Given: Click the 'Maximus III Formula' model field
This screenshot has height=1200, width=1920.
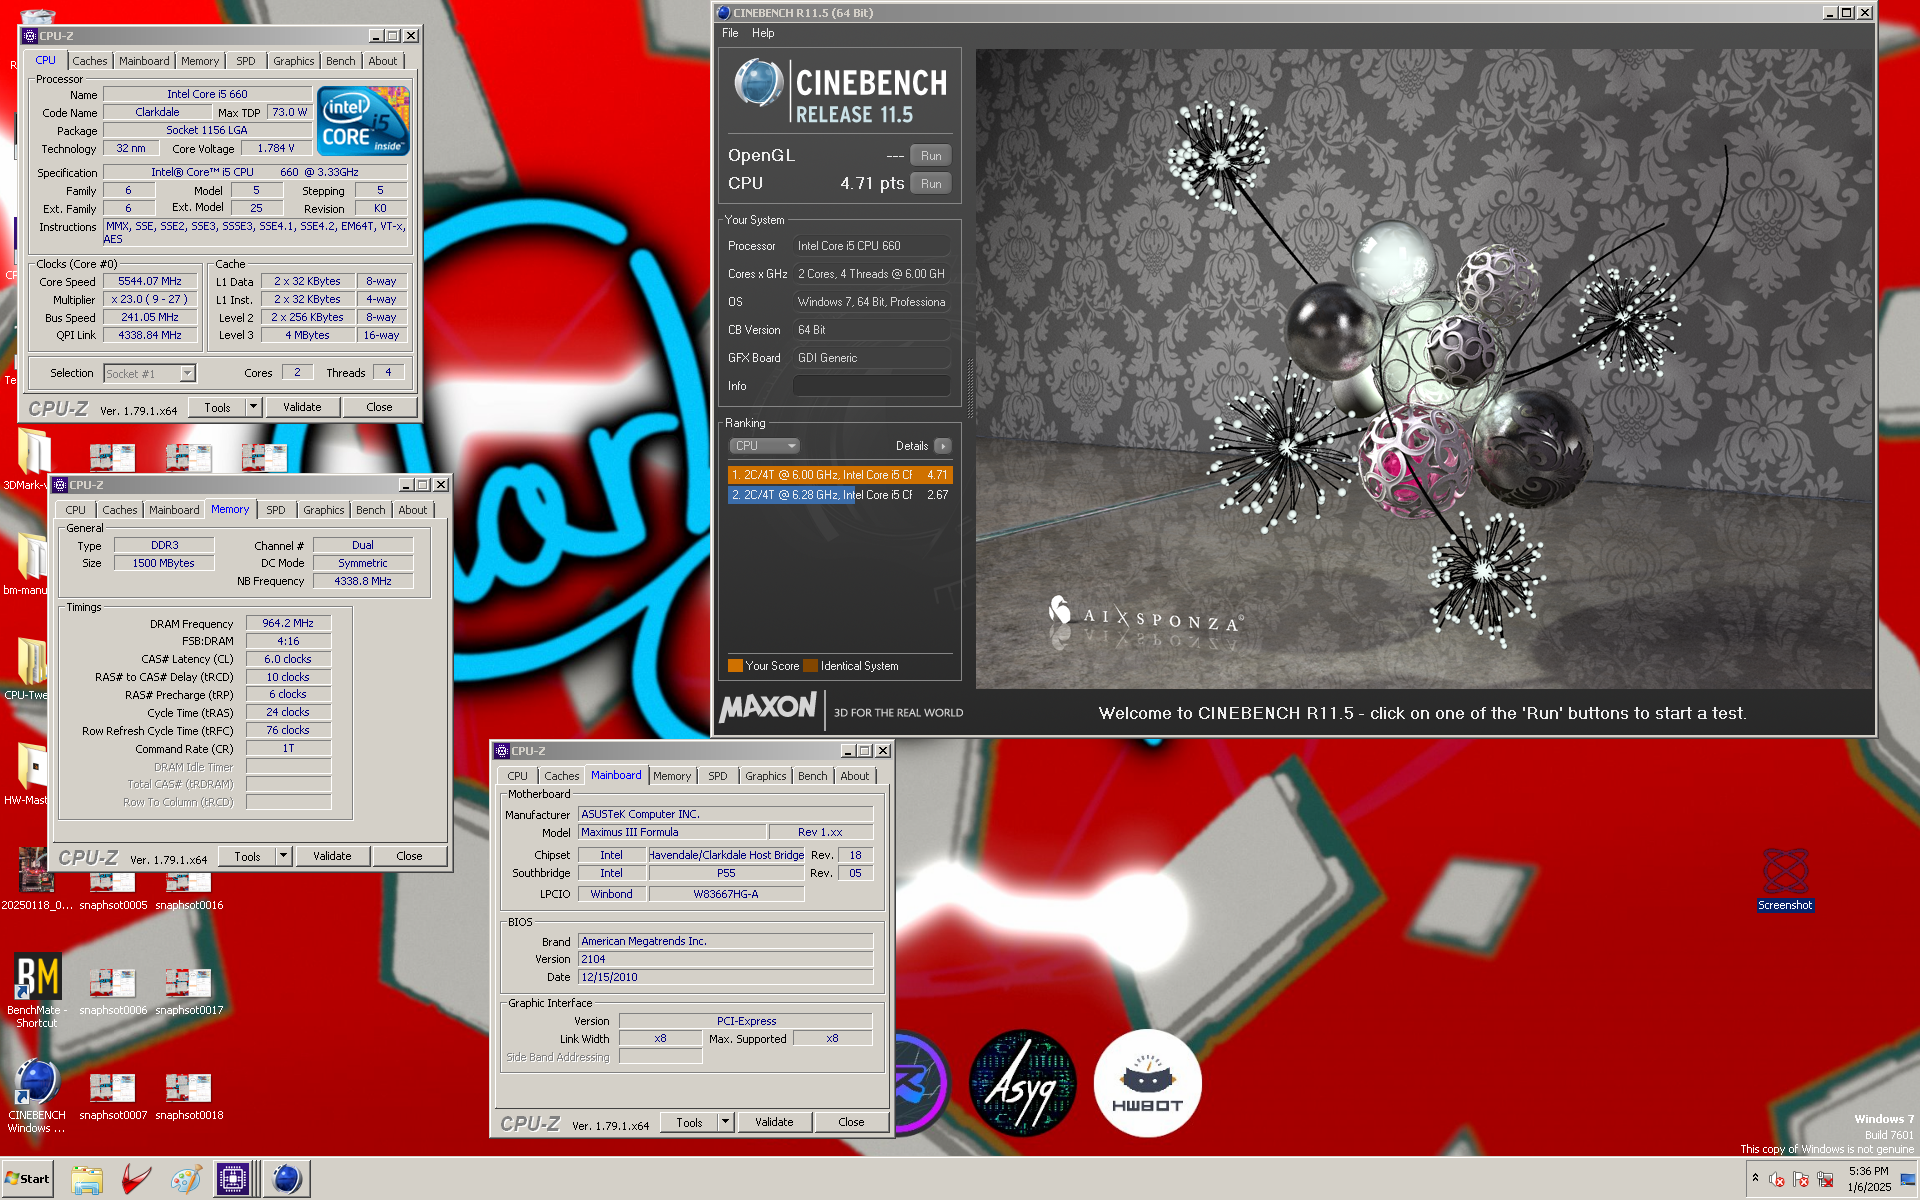Looking at the screenshot, I should (x=672, y=832).
